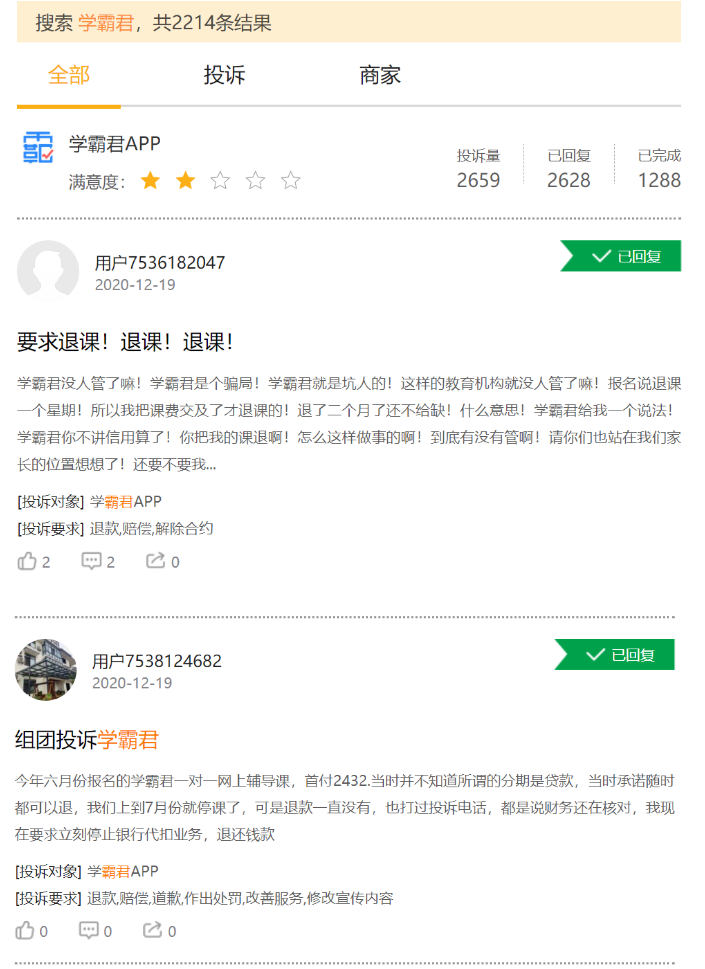Click 已回复 badge on 用户7538124682's complaint
Viewport: 705px width, 969px height.
[x=614, y=654]
